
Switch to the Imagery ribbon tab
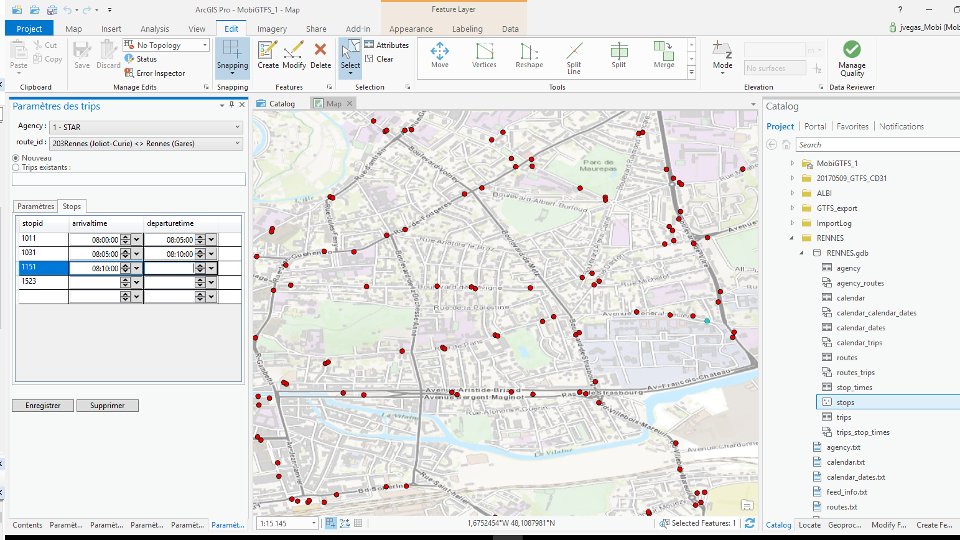pyautogui.click(x=272, y=29)
